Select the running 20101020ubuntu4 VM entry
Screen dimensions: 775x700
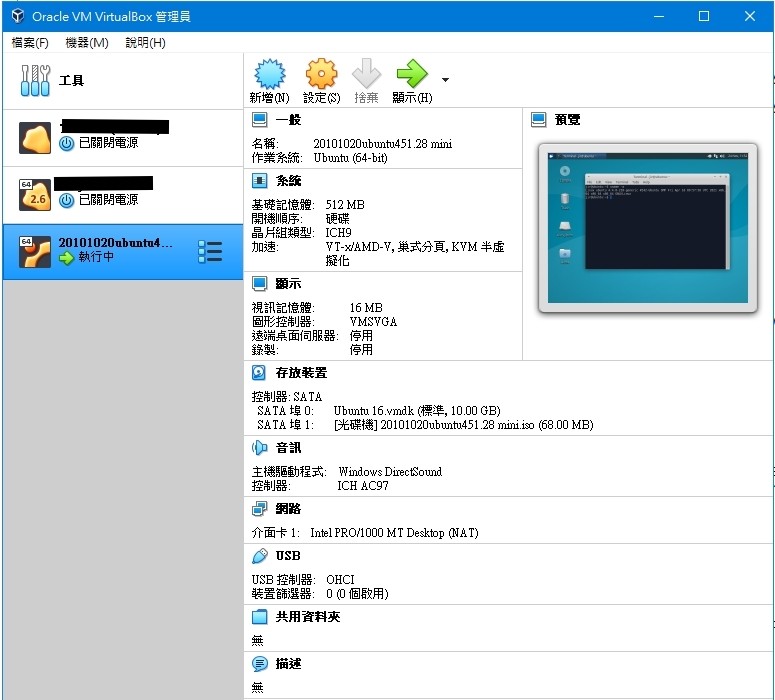123,252
